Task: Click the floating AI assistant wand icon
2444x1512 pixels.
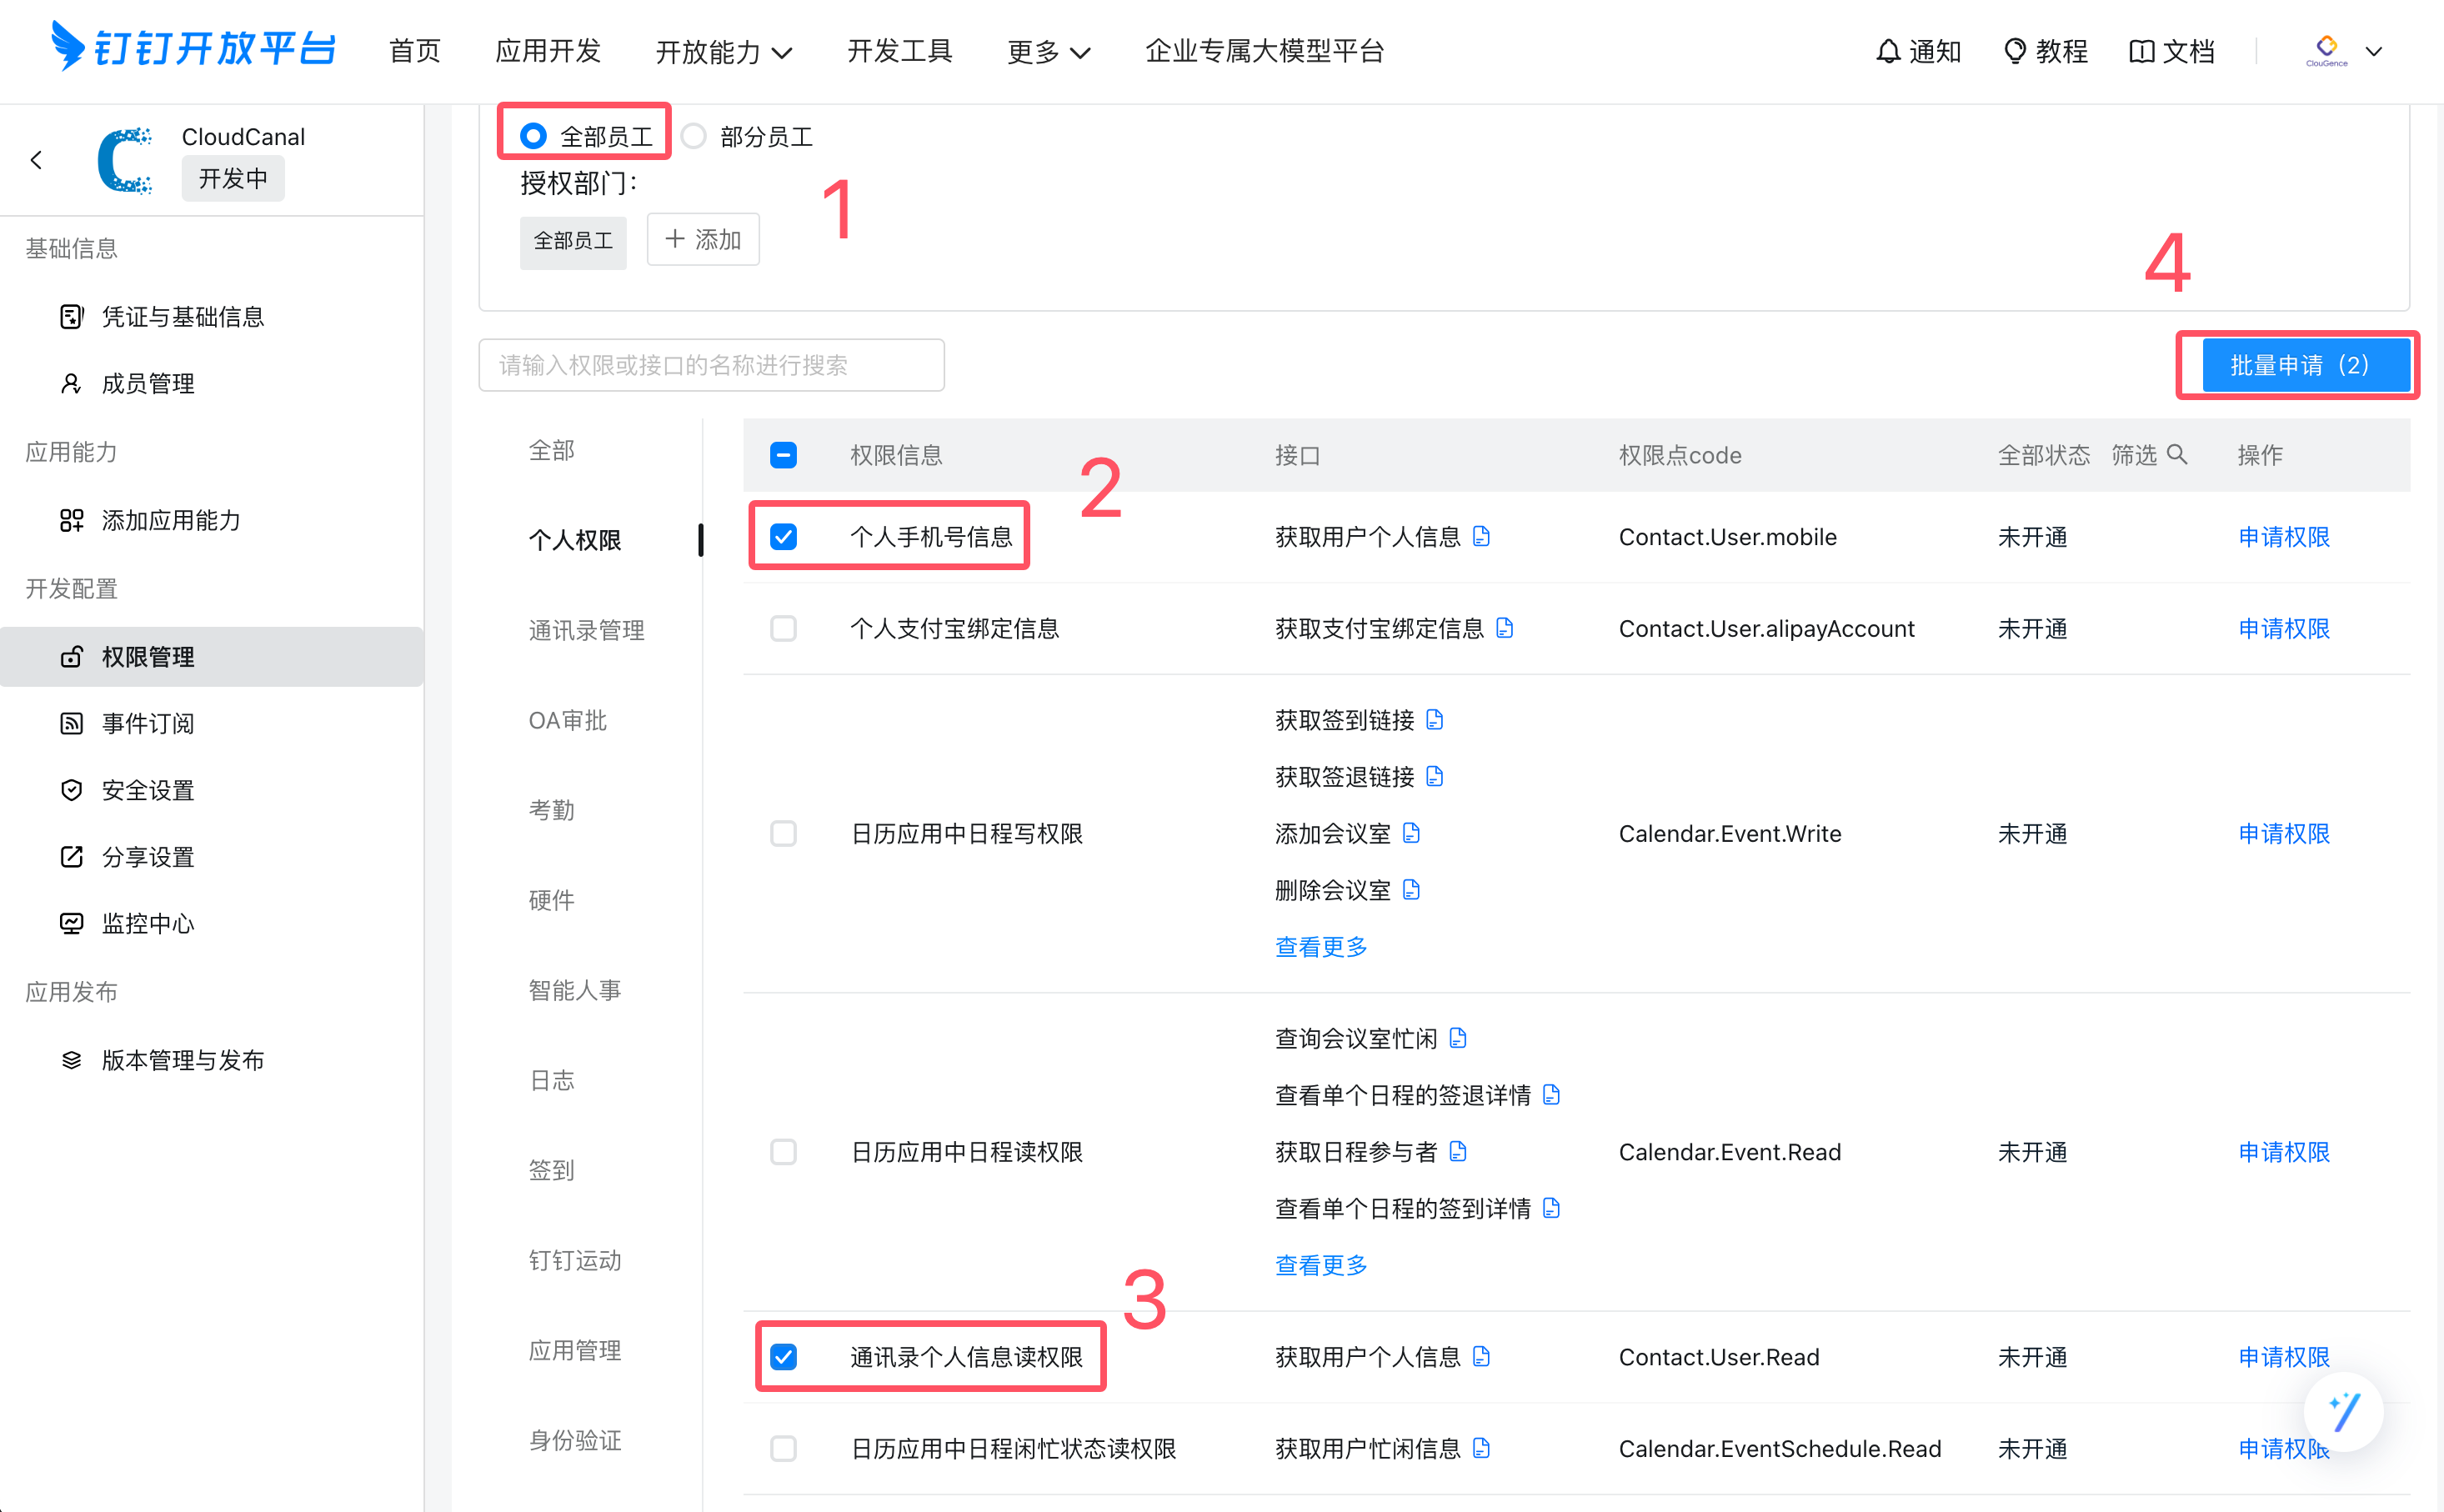Action: tap(2343, 1411)
